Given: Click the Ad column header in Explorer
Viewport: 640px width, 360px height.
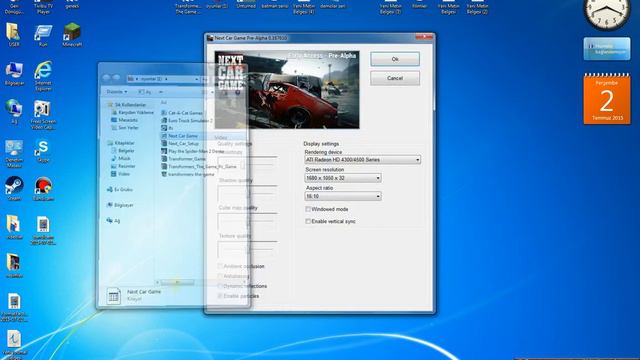Looking at the screenshot, I should (x=164, y=102).
